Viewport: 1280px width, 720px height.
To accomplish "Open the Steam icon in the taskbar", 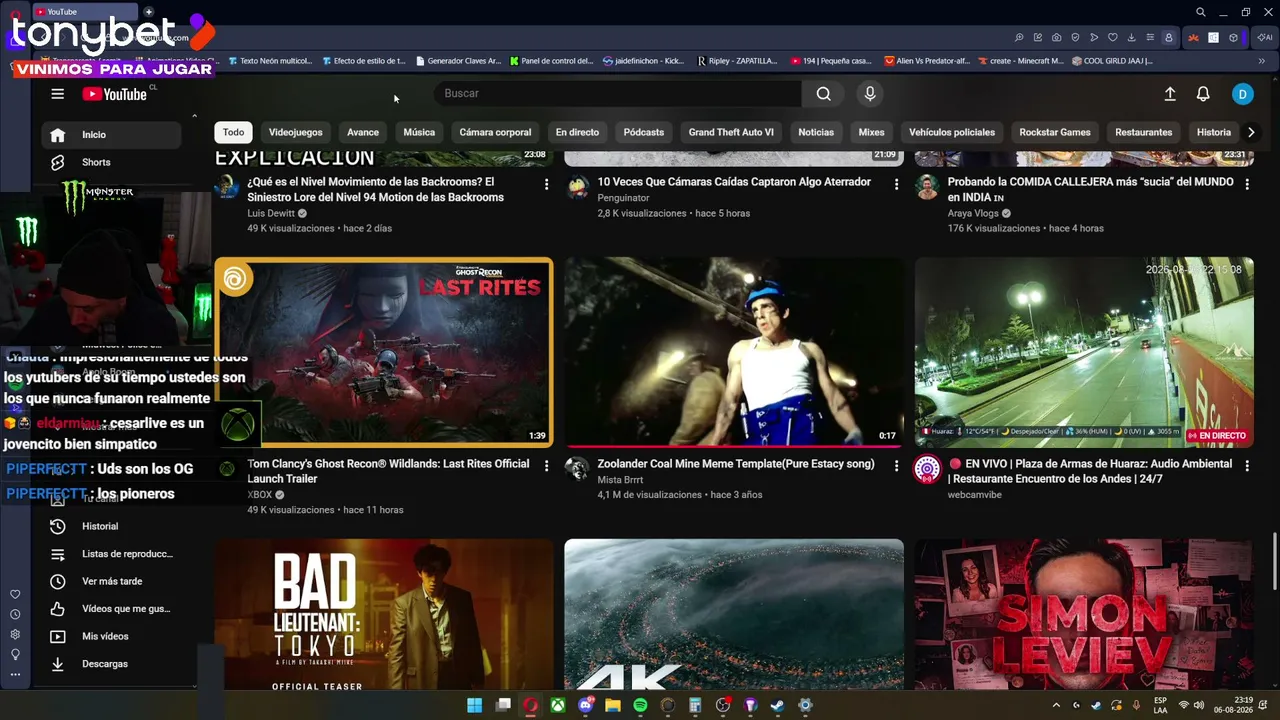I will 777,705.
